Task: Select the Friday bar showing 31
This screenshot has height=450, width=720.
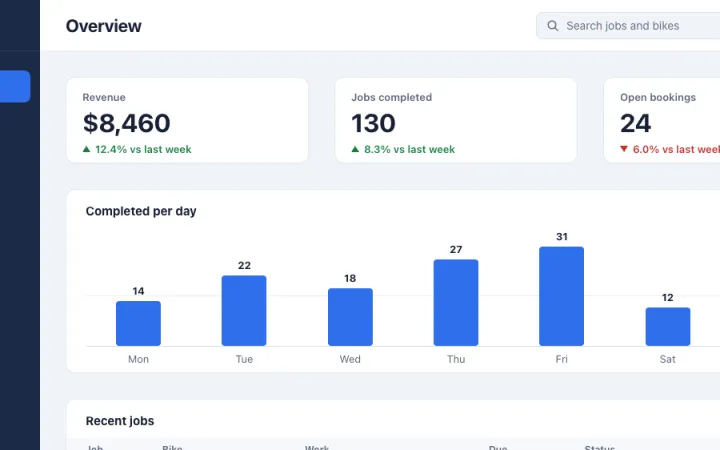Action: 562,296
